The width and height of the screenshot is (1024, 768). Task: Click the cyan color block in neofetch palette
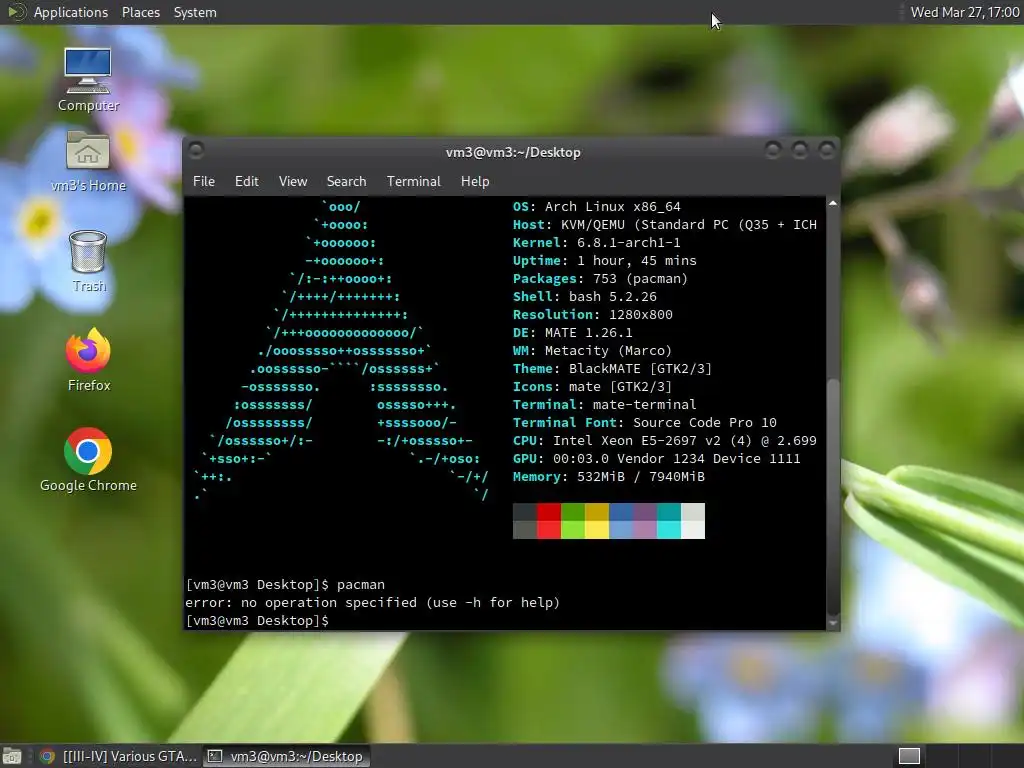(669, 520)
